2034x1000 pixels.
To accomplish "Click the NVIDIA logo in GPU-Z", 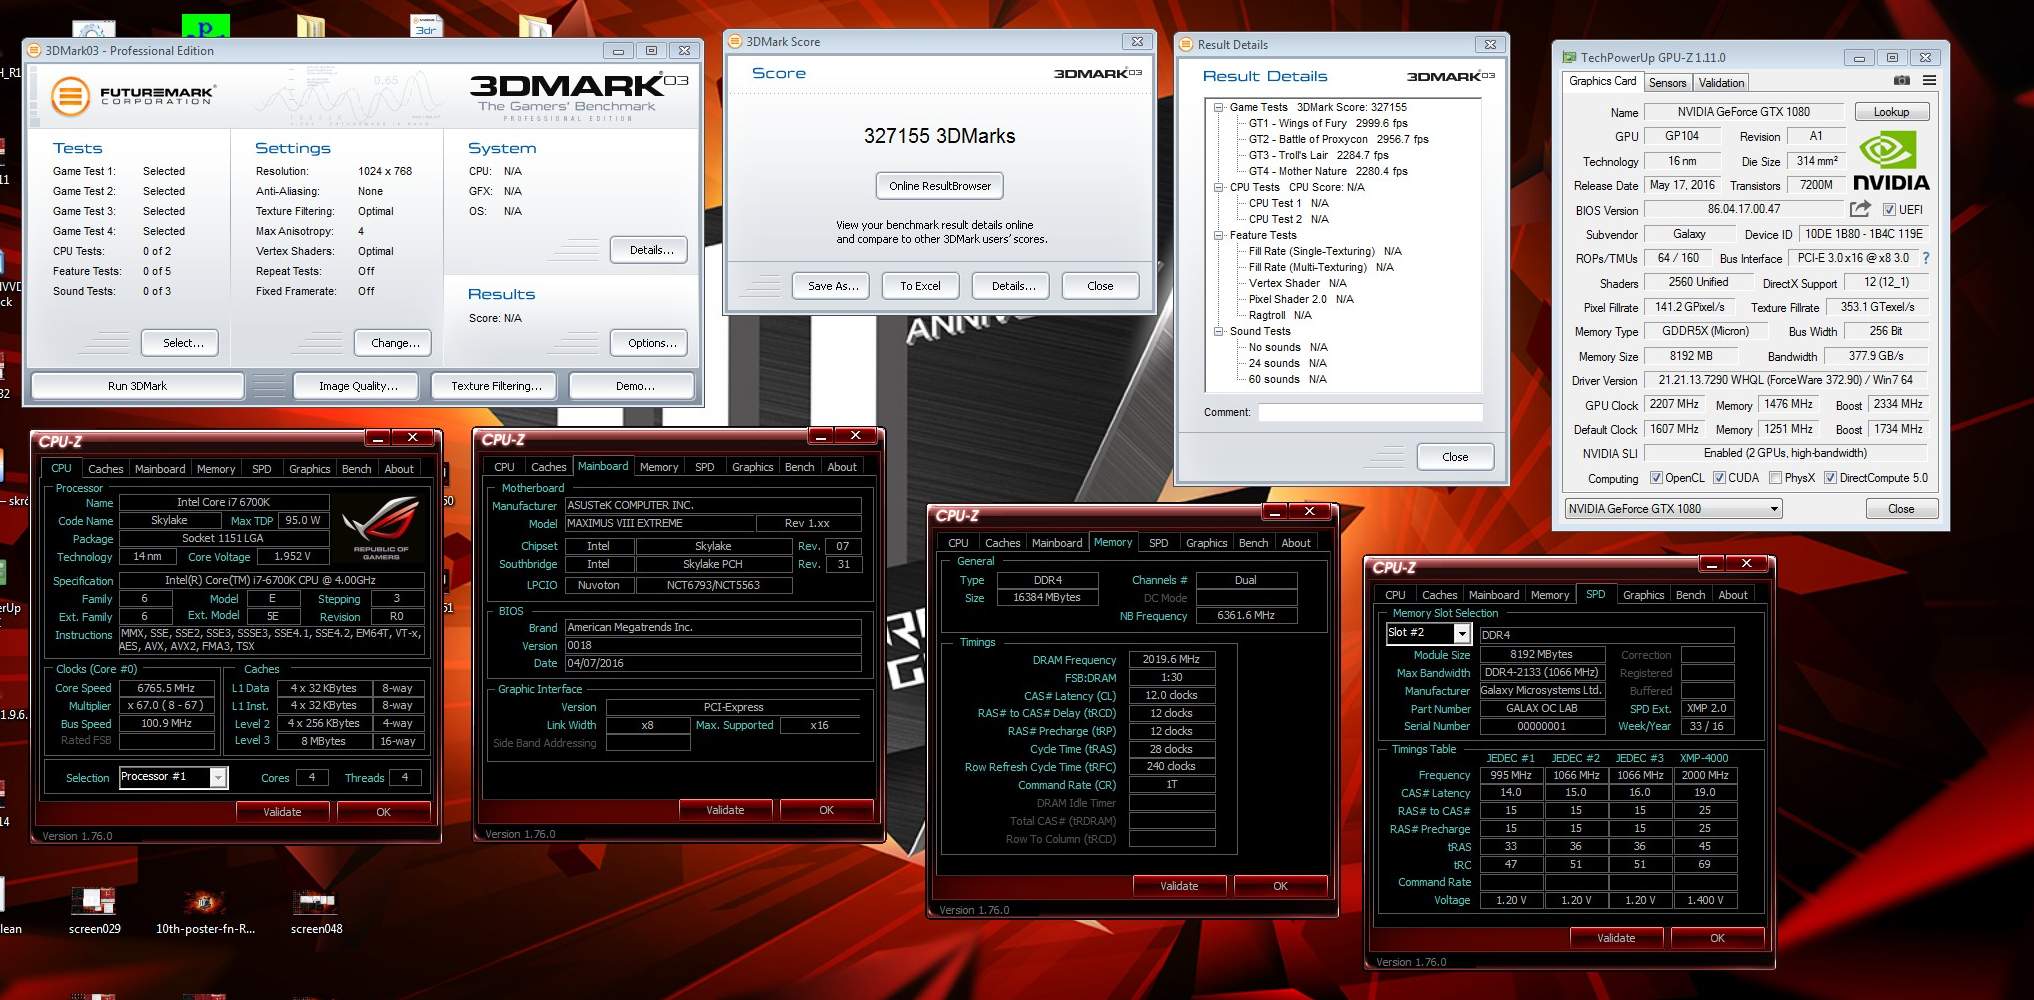I will [x=1891, y=160].
